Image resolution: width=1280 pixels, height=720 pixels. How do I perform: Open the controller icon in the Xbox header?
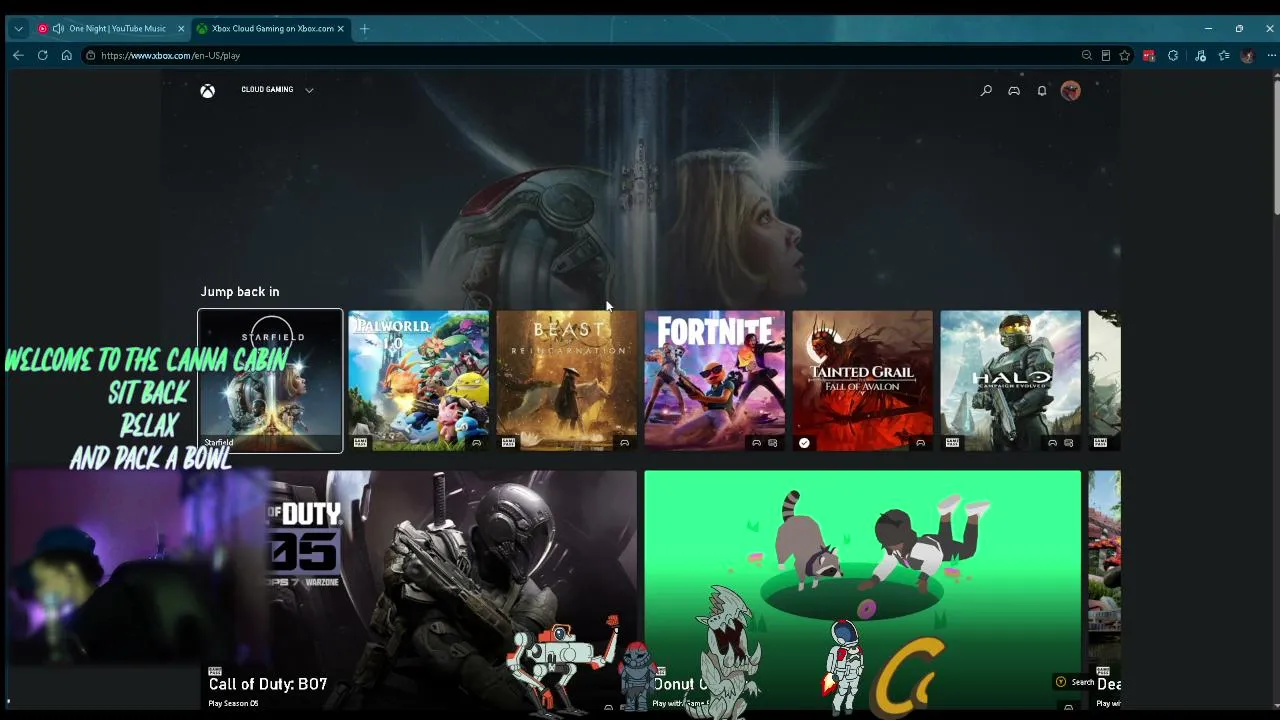1014,91
